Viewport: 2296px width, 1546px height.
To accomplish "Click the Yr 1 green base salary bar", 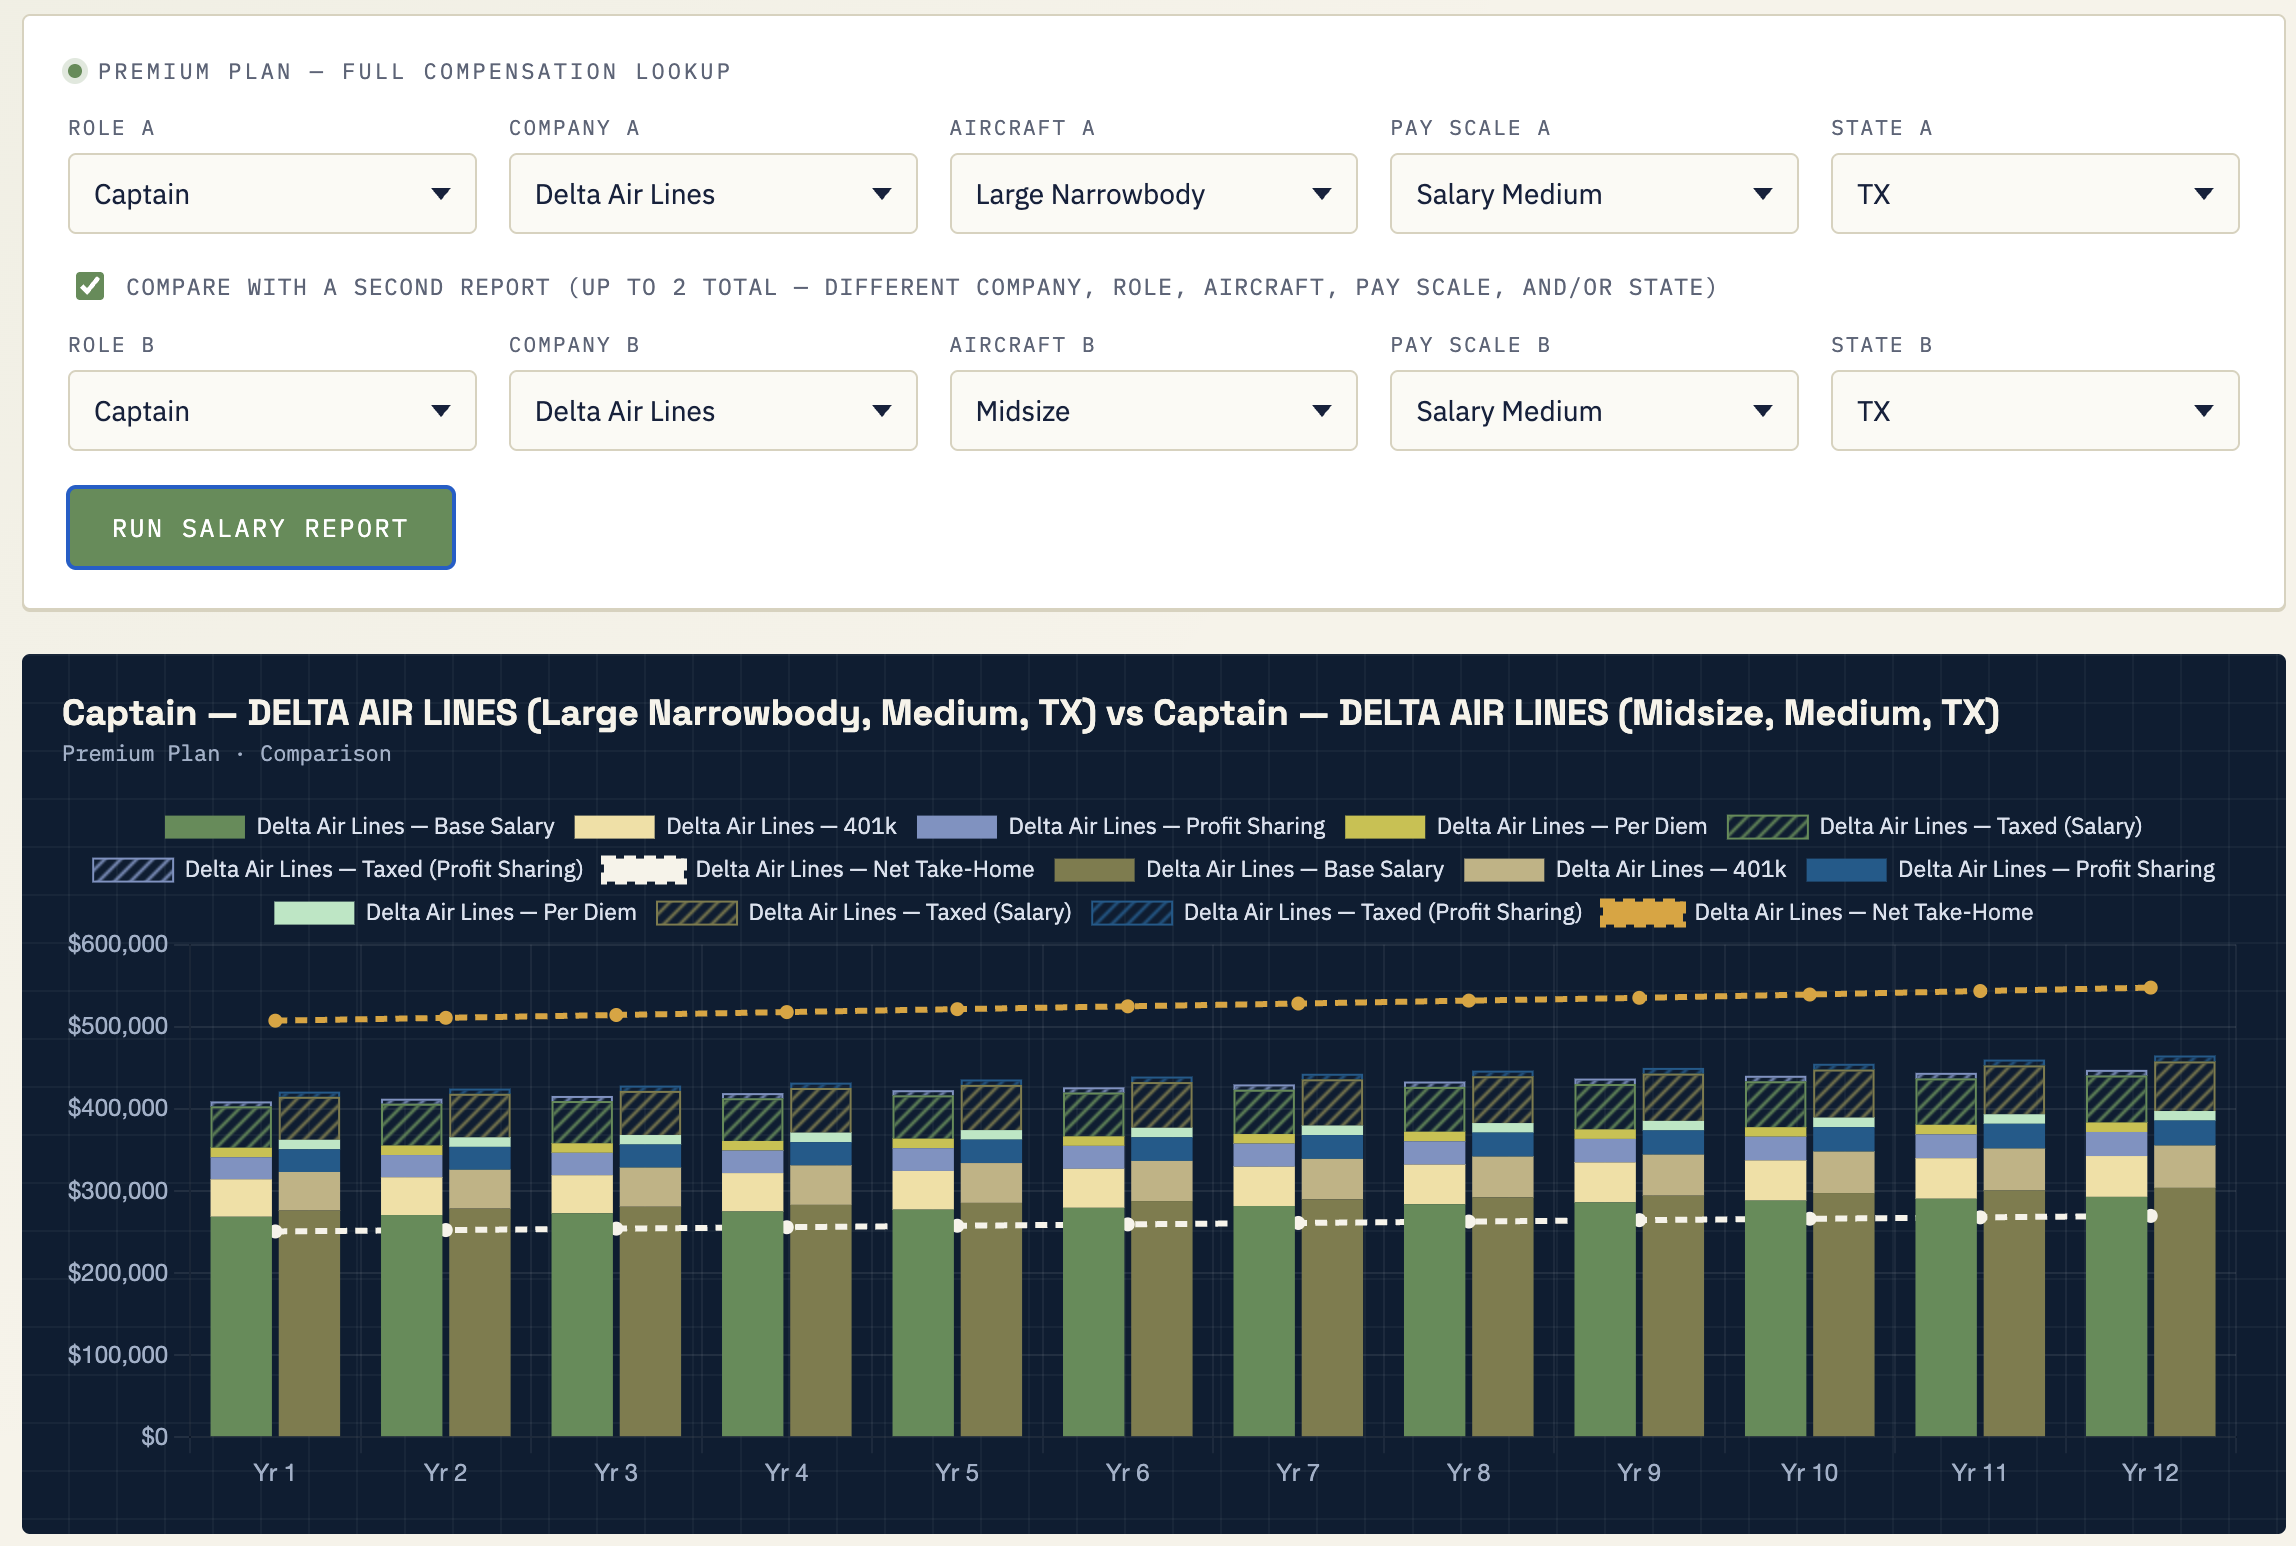I will pos(241,1326).
